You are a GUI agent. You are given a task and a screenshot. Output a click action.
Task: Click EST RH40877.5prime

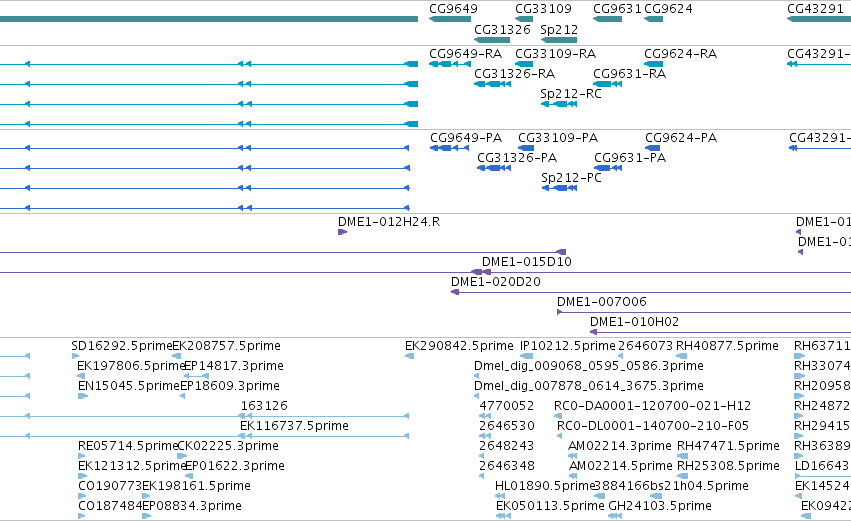point(727,346)
